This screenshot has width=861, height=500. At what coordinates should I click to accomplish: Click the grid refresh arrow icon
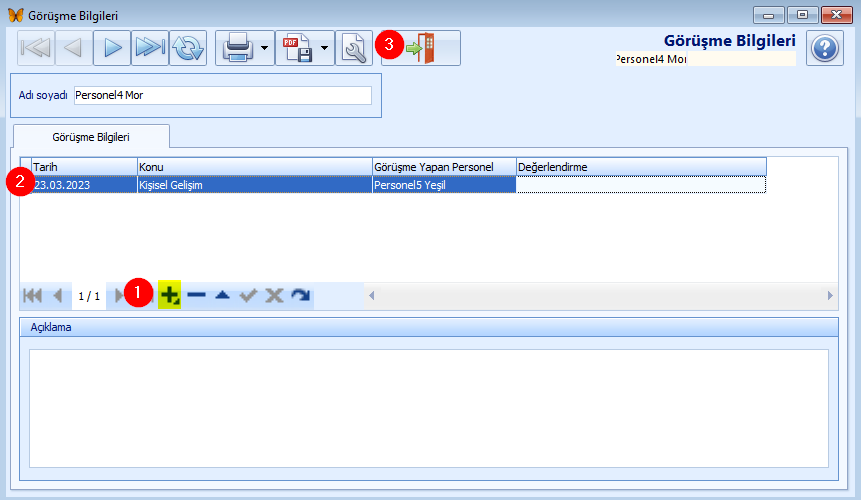click(x=300, y=296)
